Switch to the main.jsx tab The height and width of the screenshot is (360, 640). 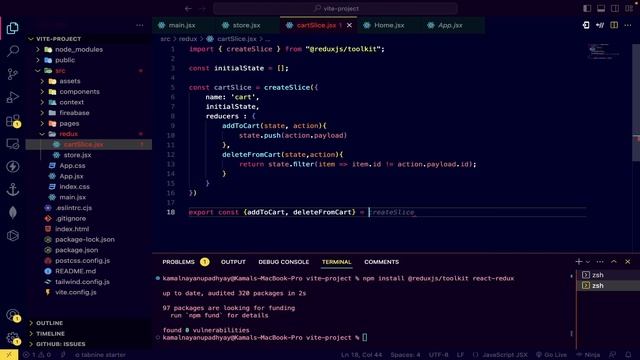tap(182, 25)
